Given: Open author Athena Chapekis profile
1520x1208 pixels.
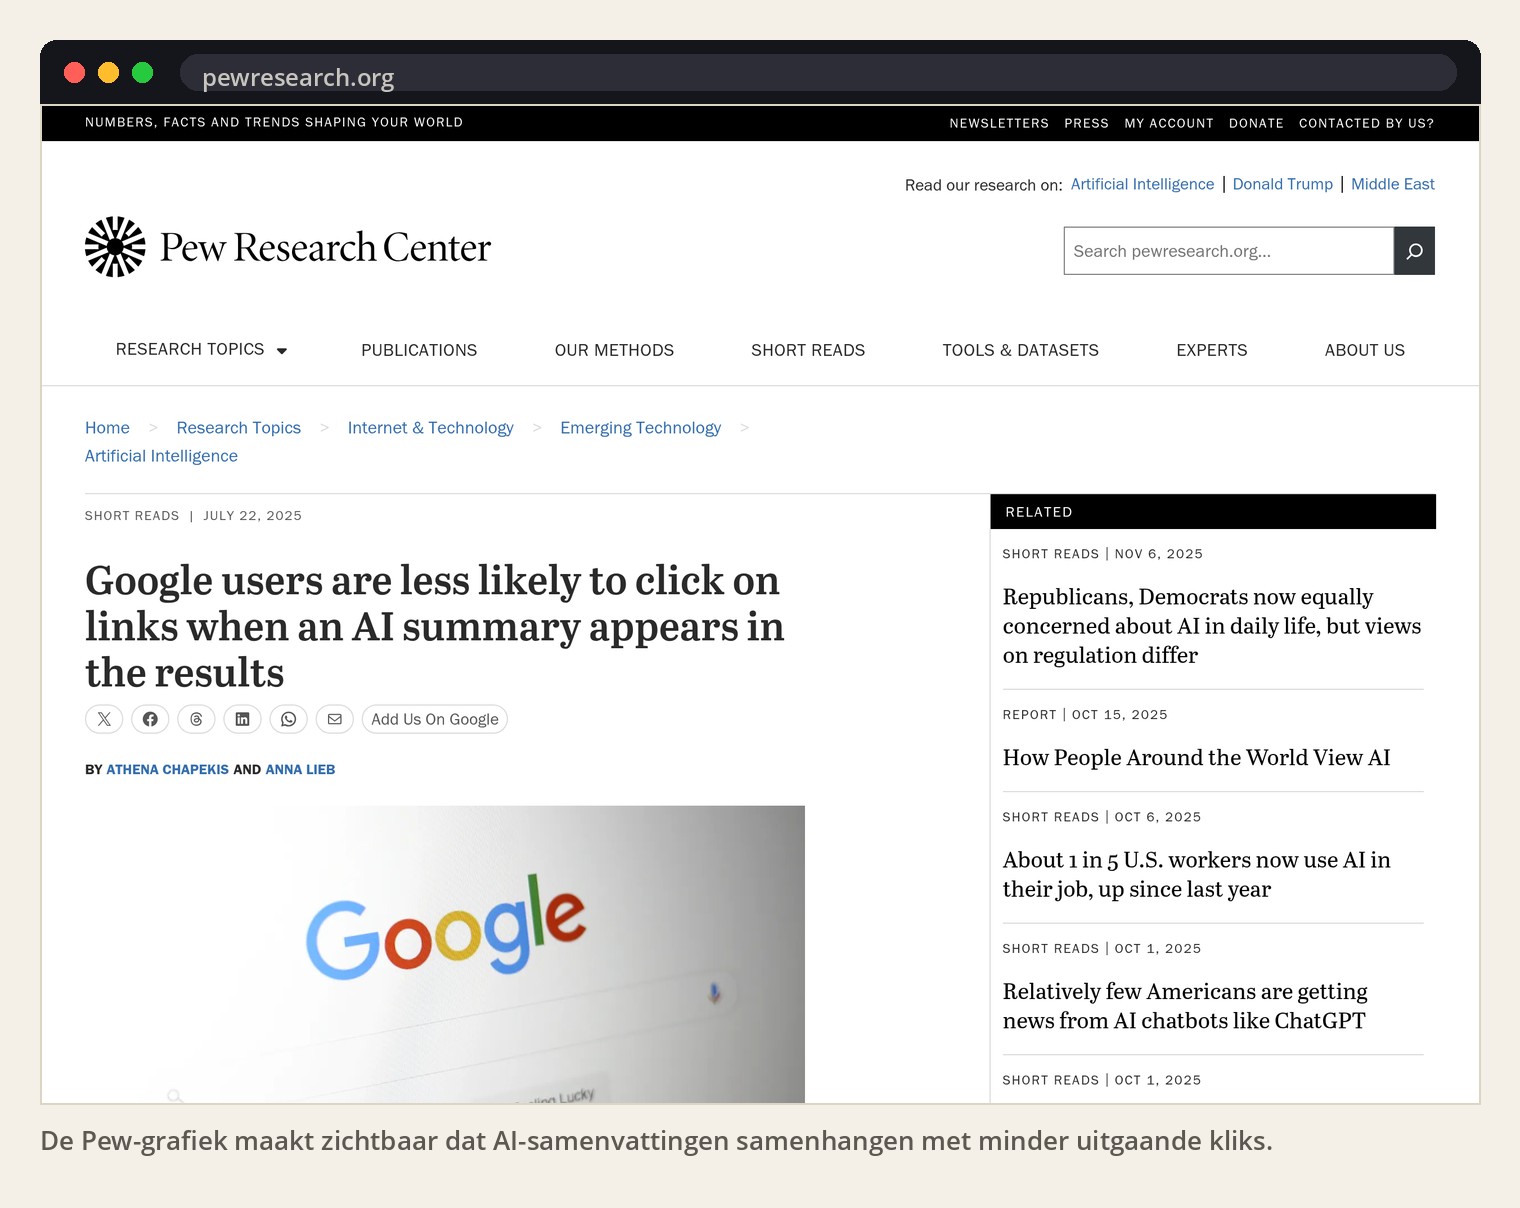Looking at the screenshot, I should [x=168, y=770].
